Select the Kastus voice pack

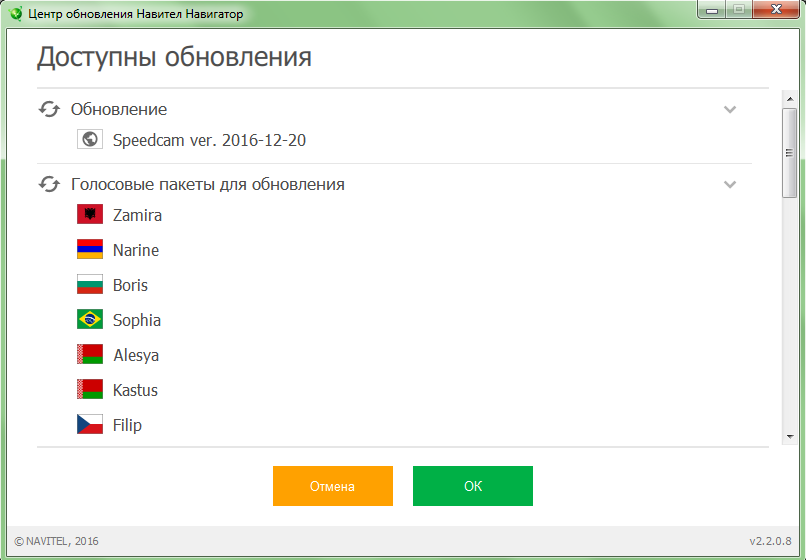(135, 390)
